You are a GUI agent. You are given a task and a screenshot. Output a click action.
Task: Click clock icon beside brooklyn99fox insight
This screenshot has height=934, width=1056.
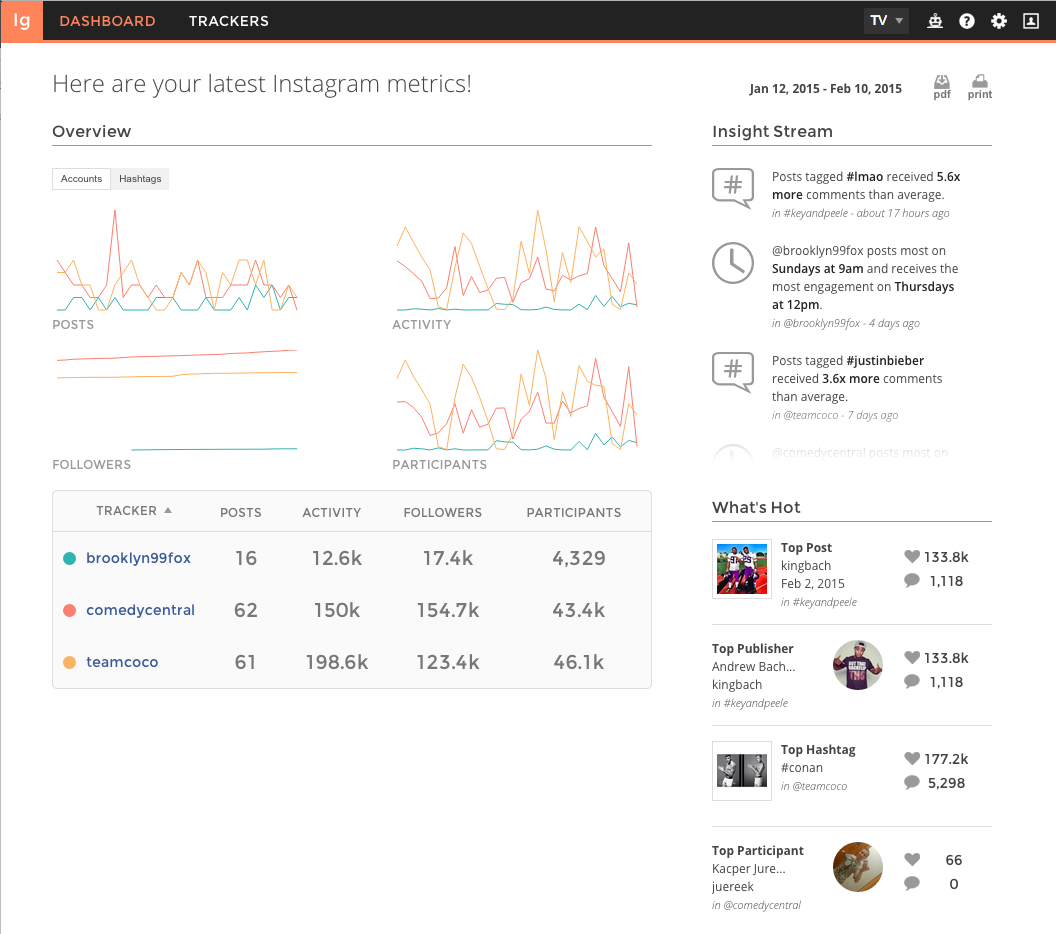pos(732,262)
